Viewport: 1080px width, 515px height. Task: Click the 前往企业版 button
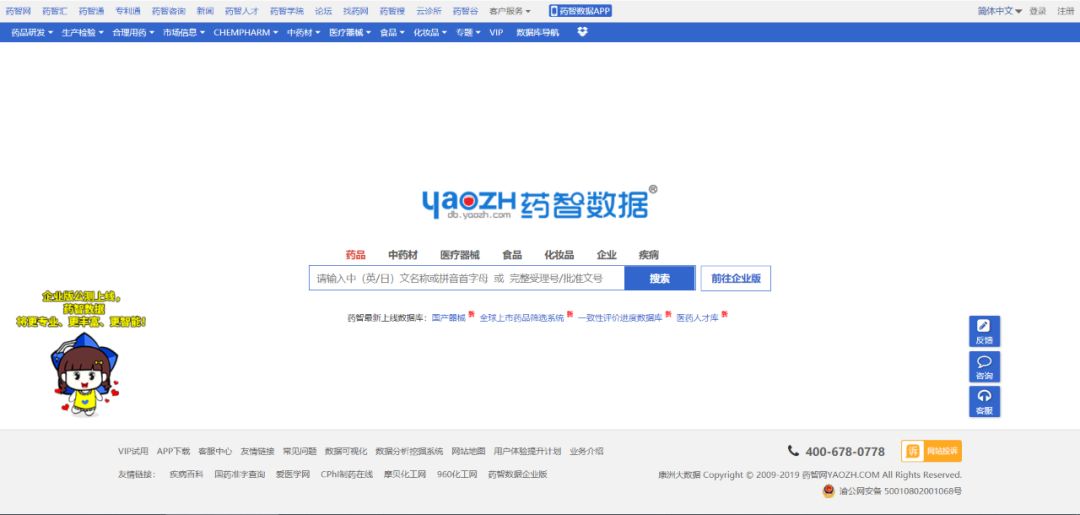pyautogui.click(x=736, y=278)
